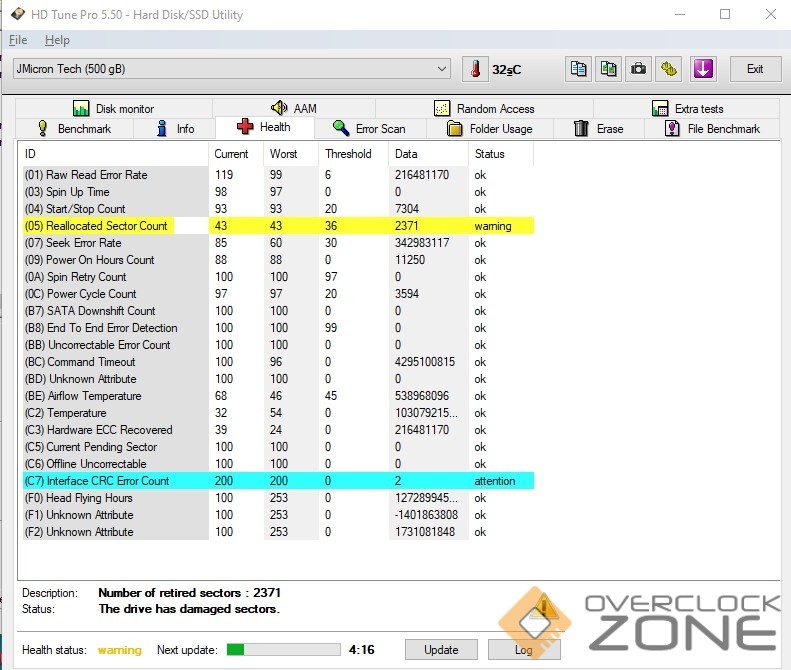The height and width of the screenshot is (670, 791).
Task: Click the warning status in Reallocated row
Action: pyautogui.click(x=493, y=226)
